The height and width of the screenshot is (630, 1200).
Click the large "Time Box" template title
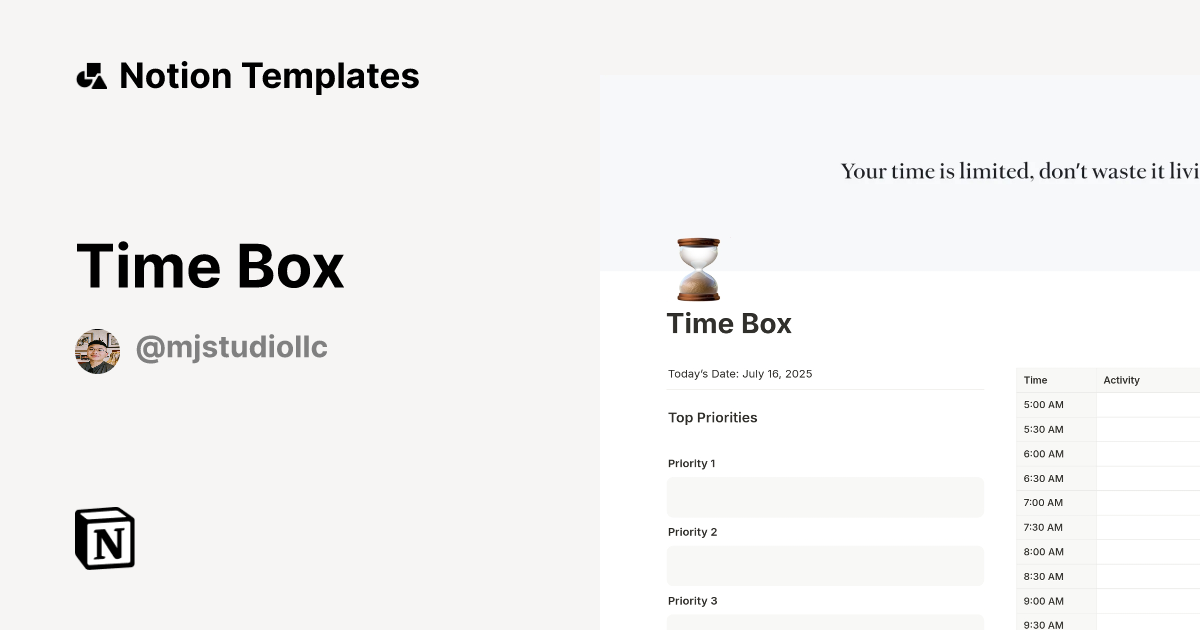point(210,266)
